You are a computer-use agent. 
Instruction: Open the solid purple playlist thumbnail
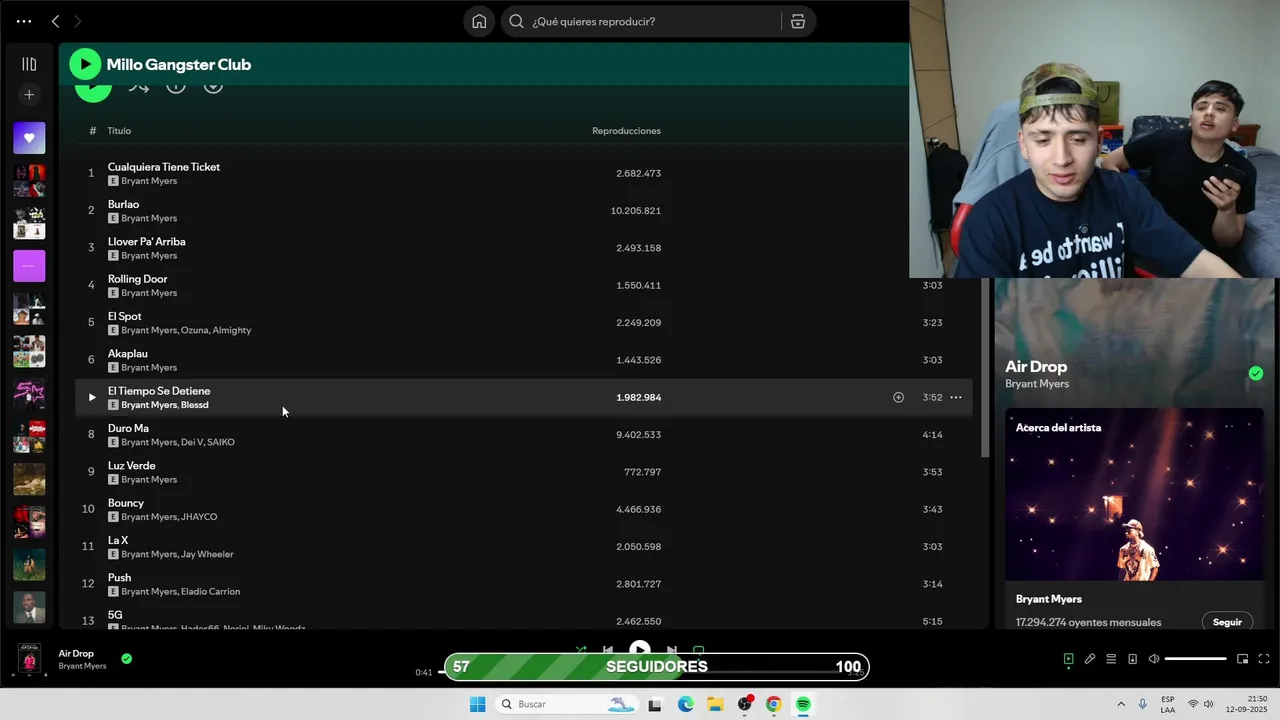tap(29, 266)
